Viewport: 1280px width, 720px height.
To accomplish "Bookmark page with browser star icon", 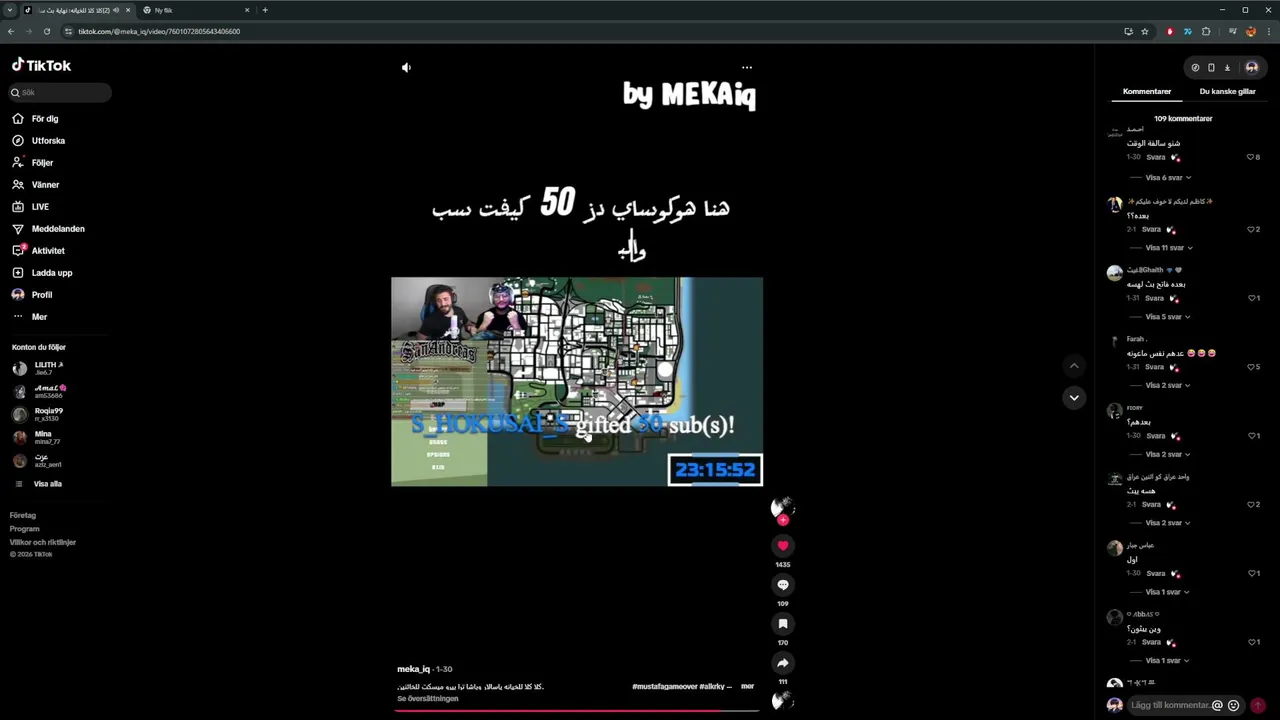I will coord(1145,31).
